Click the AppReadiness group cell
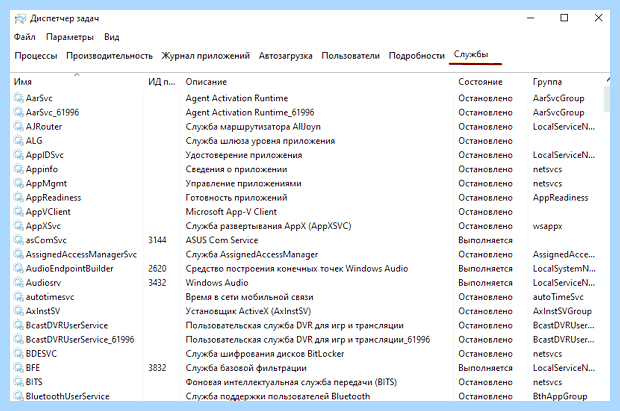Viewport: 620px width, 411px height. tap(560, 197)
